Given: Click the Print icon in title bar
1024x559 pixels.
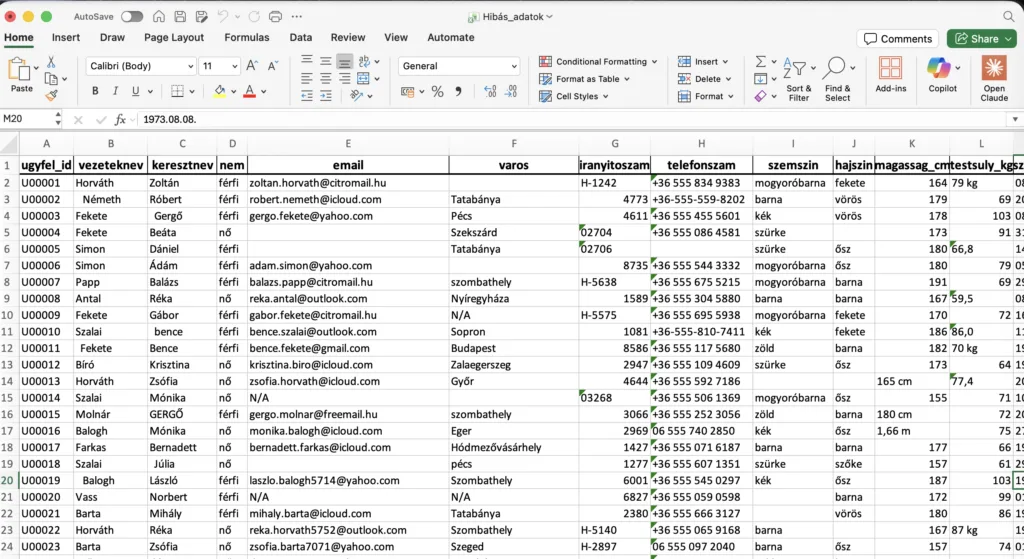Looking at the screenshot, I should tap(276, 17).
